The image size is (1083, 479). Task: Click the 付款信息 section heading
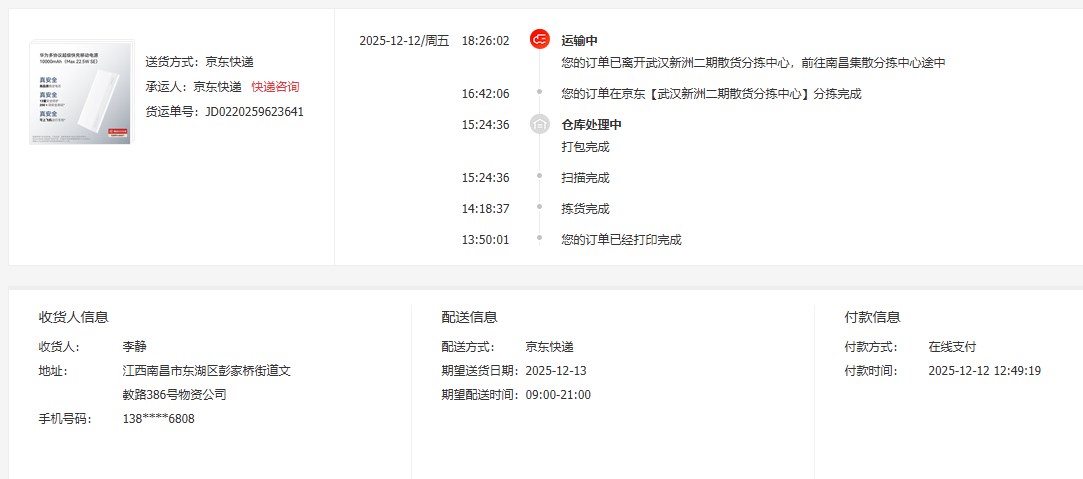[x=873, y=317]
